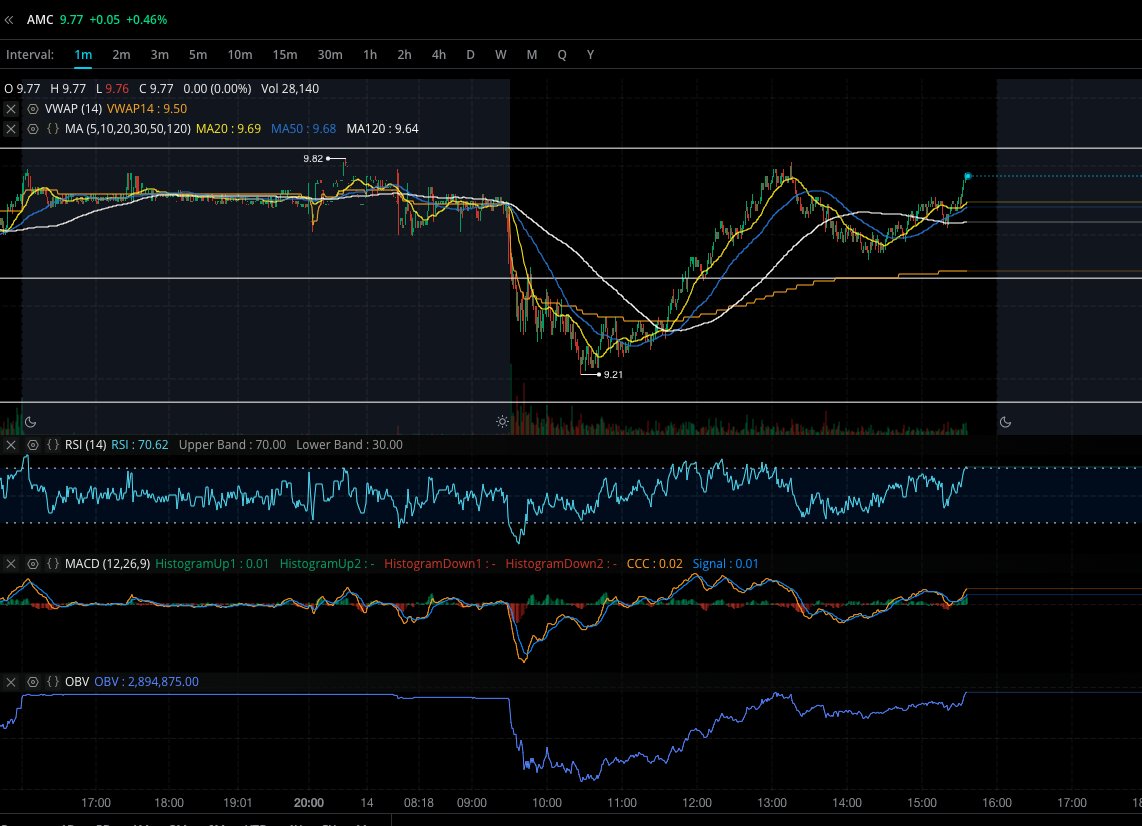Switch to the 3m interval

(x=160, y=55)
